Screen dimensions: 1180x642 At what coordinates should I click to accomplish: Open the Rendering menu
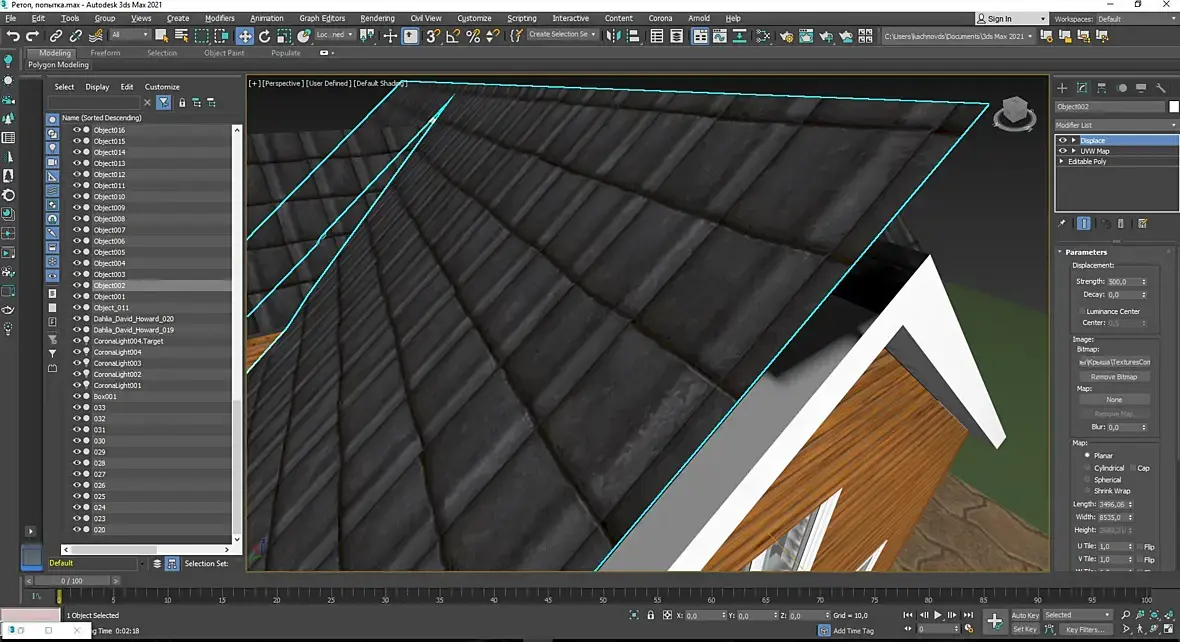coord(377,18)
